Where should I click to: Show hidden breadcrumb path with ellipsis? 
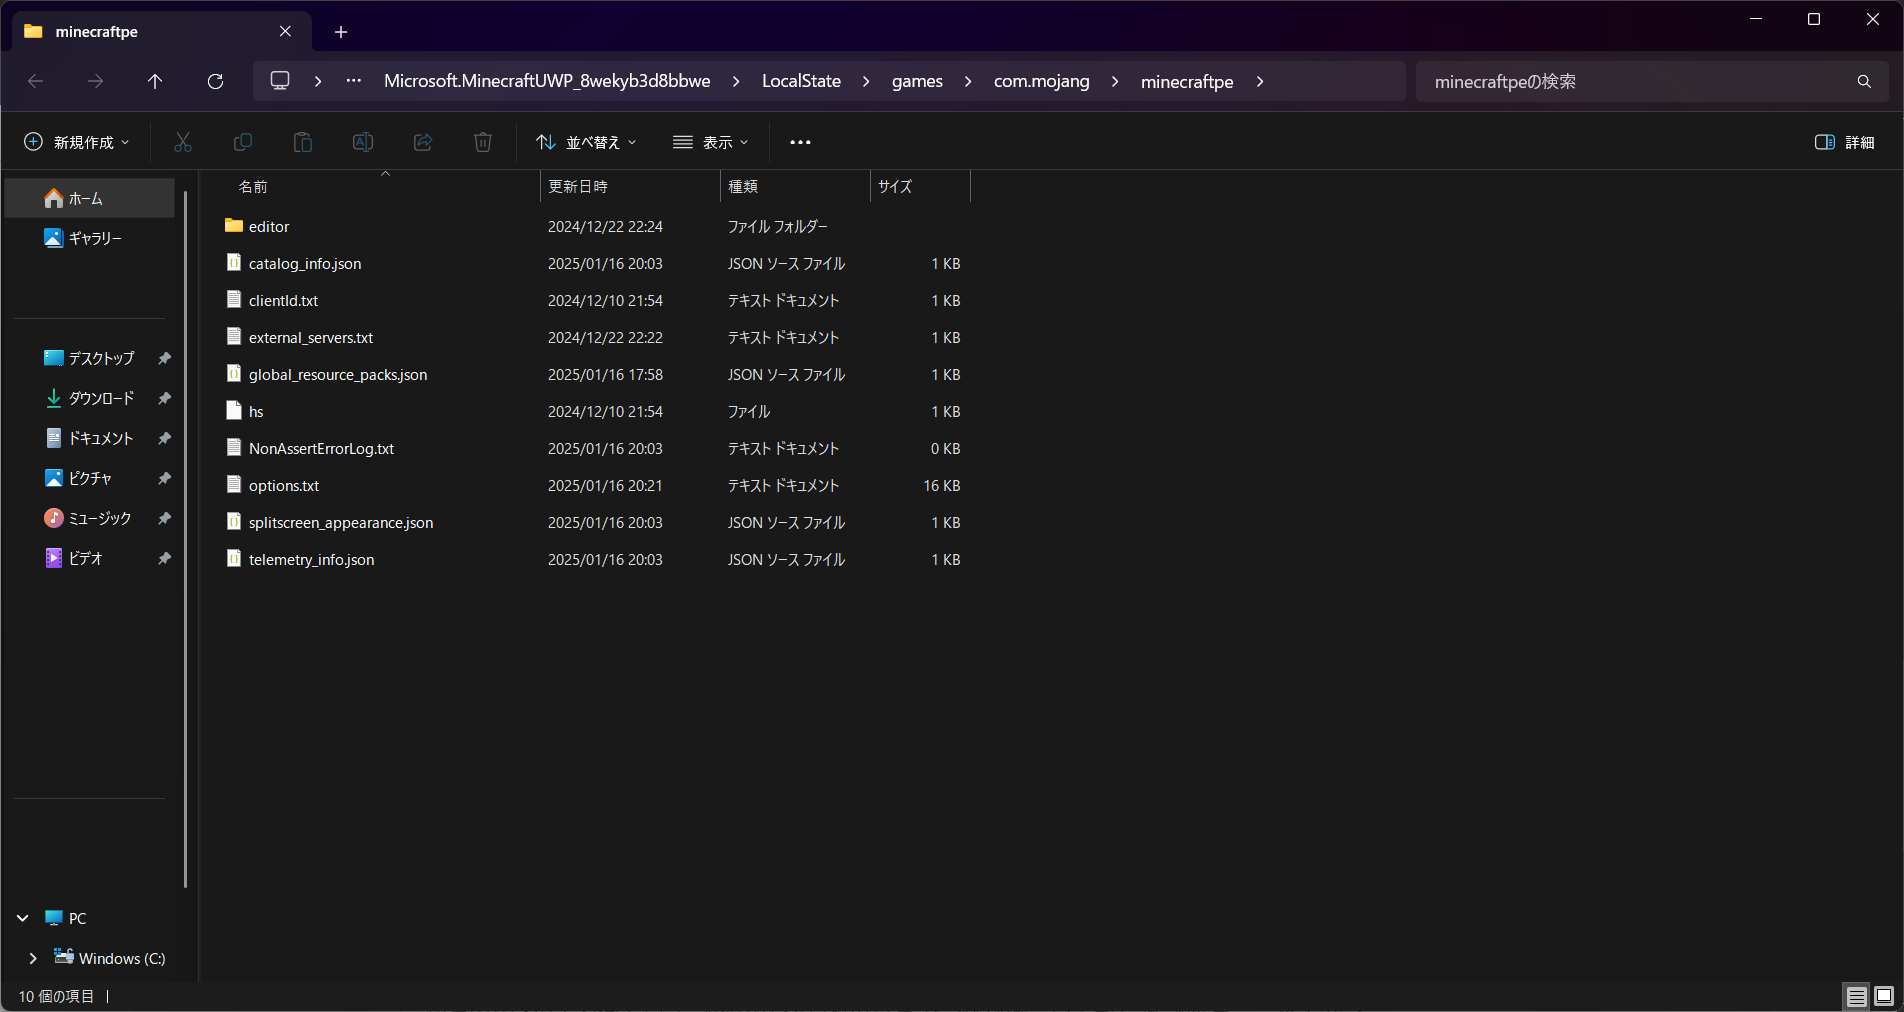click(354, 80)
